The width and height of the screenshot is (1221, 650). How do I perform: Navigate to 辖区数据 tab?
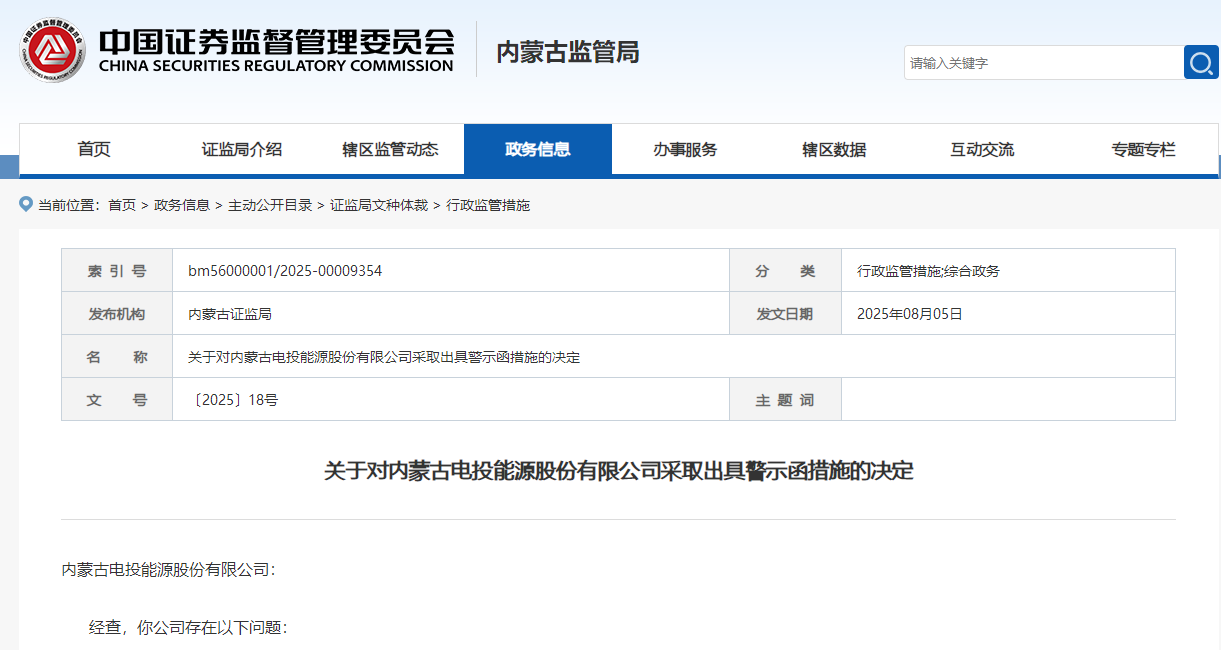834,149
